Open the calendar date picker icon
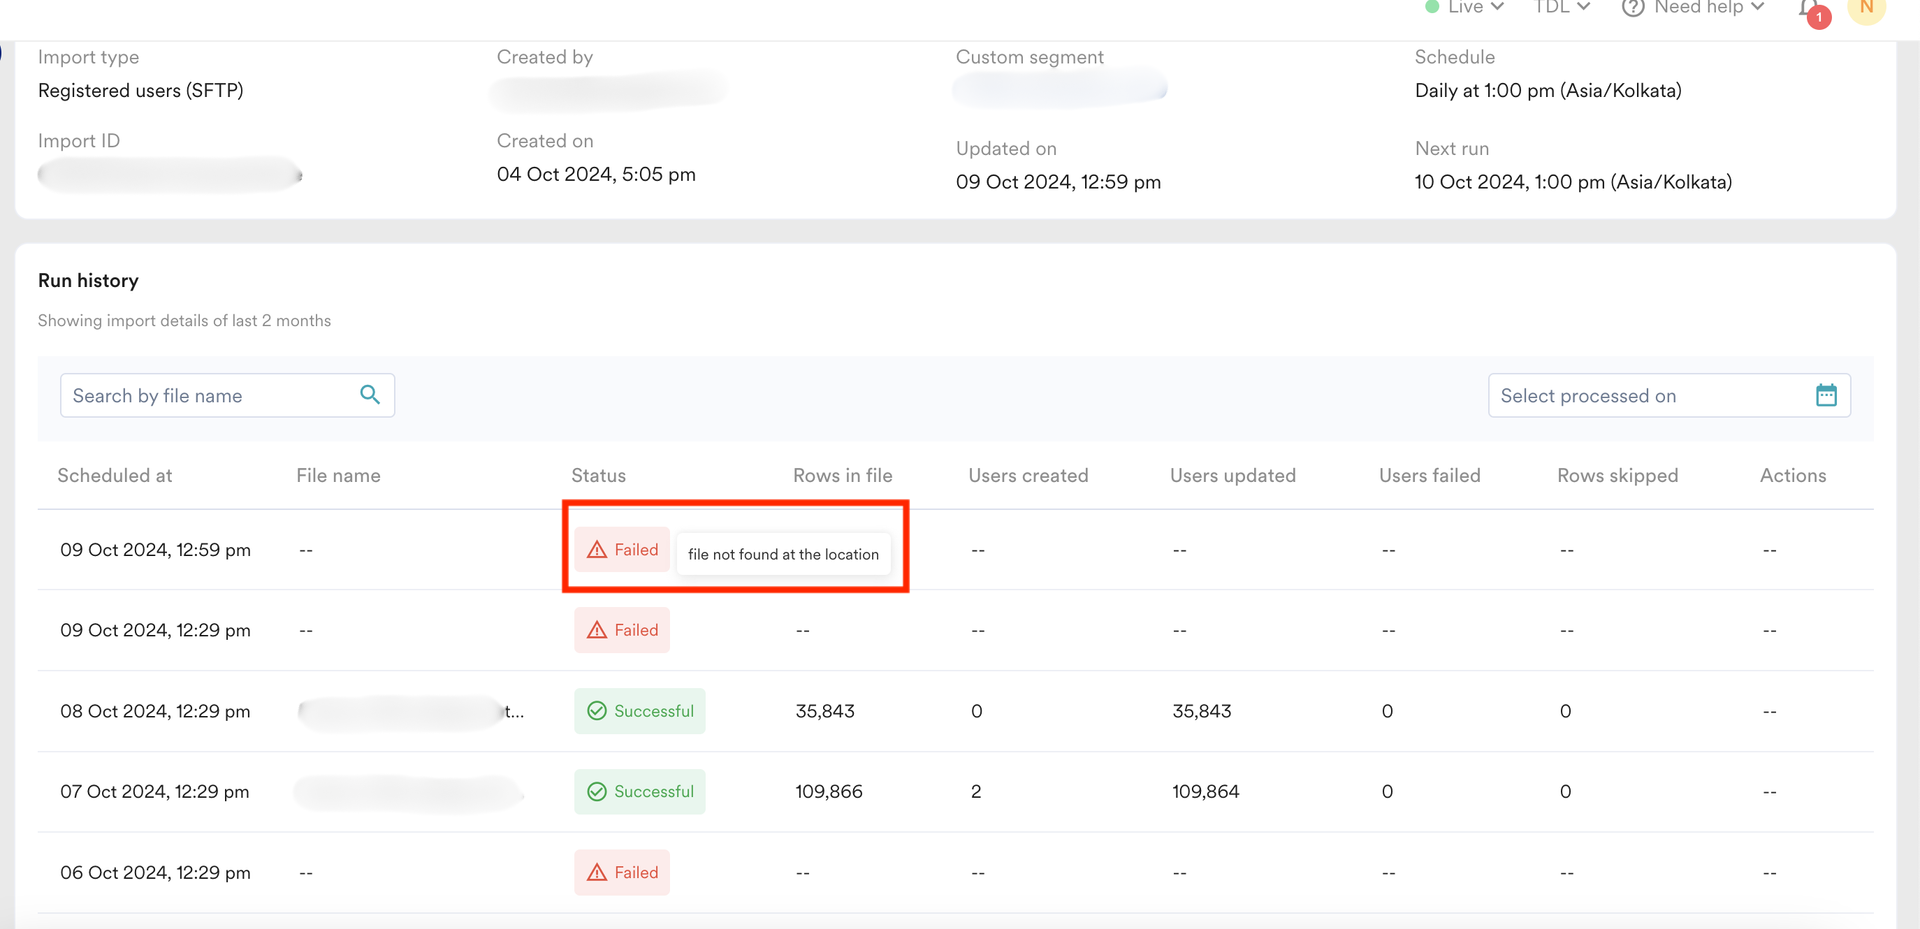 coord(1826,395)
